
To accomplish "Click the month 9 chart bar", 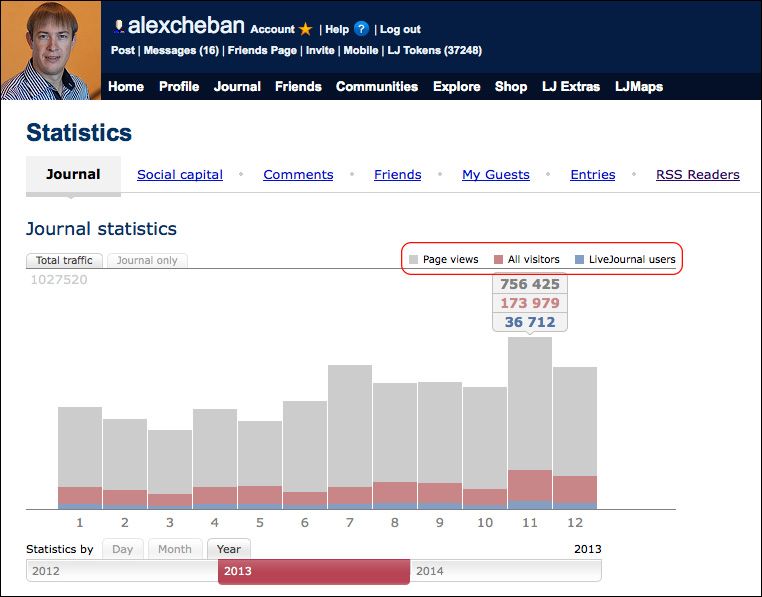I will (440, 445).
